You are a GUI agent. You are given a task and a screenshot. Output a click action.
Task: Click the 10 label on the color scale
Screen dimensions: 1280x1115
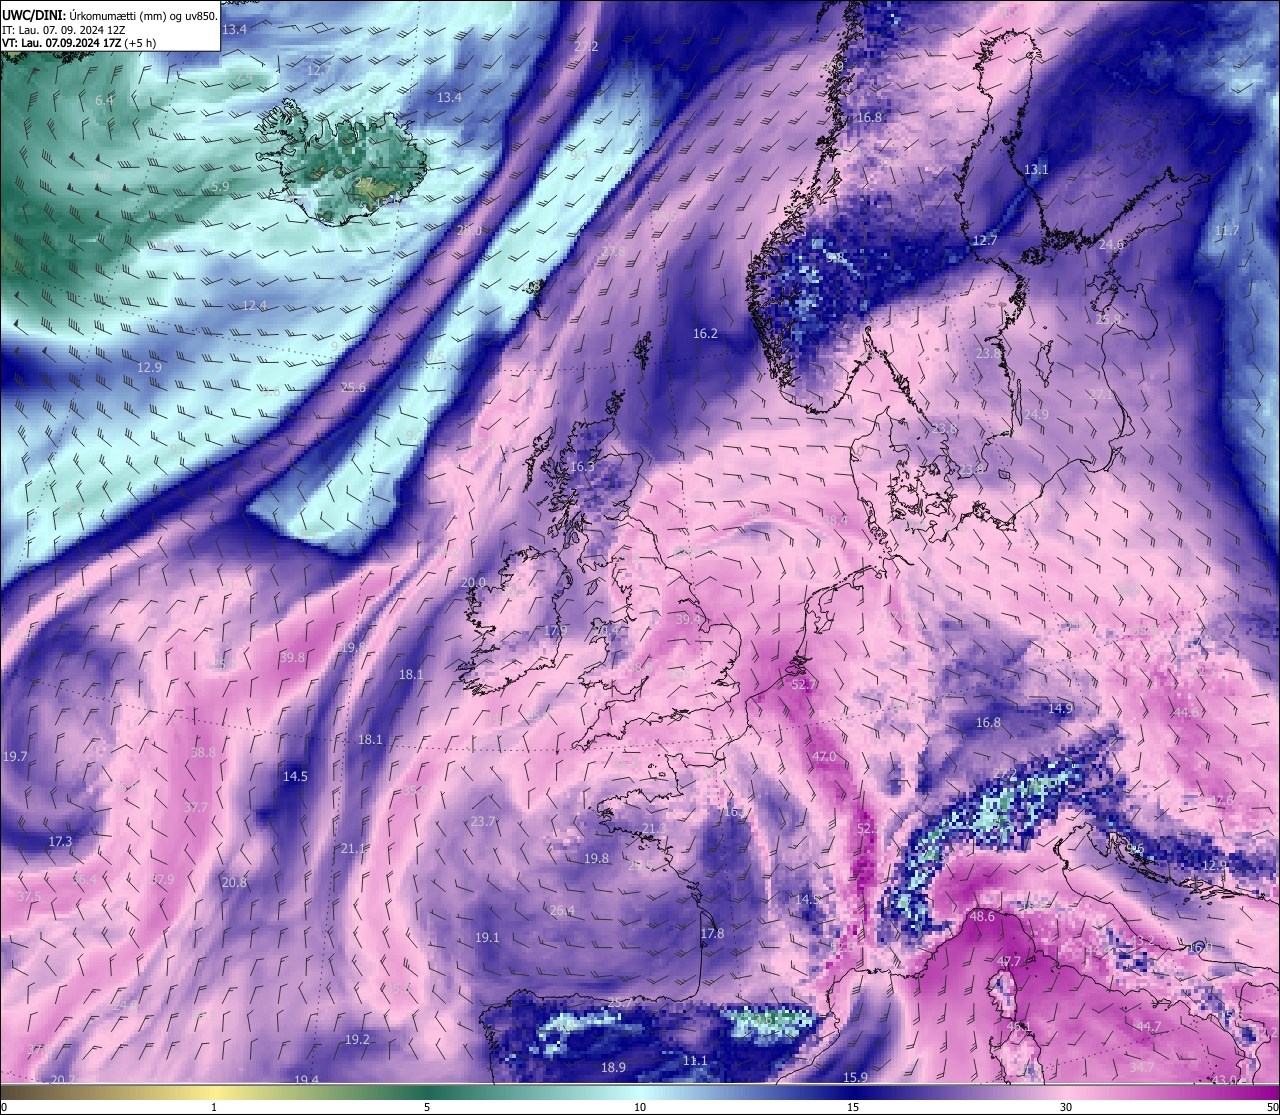pos(640,1107)
